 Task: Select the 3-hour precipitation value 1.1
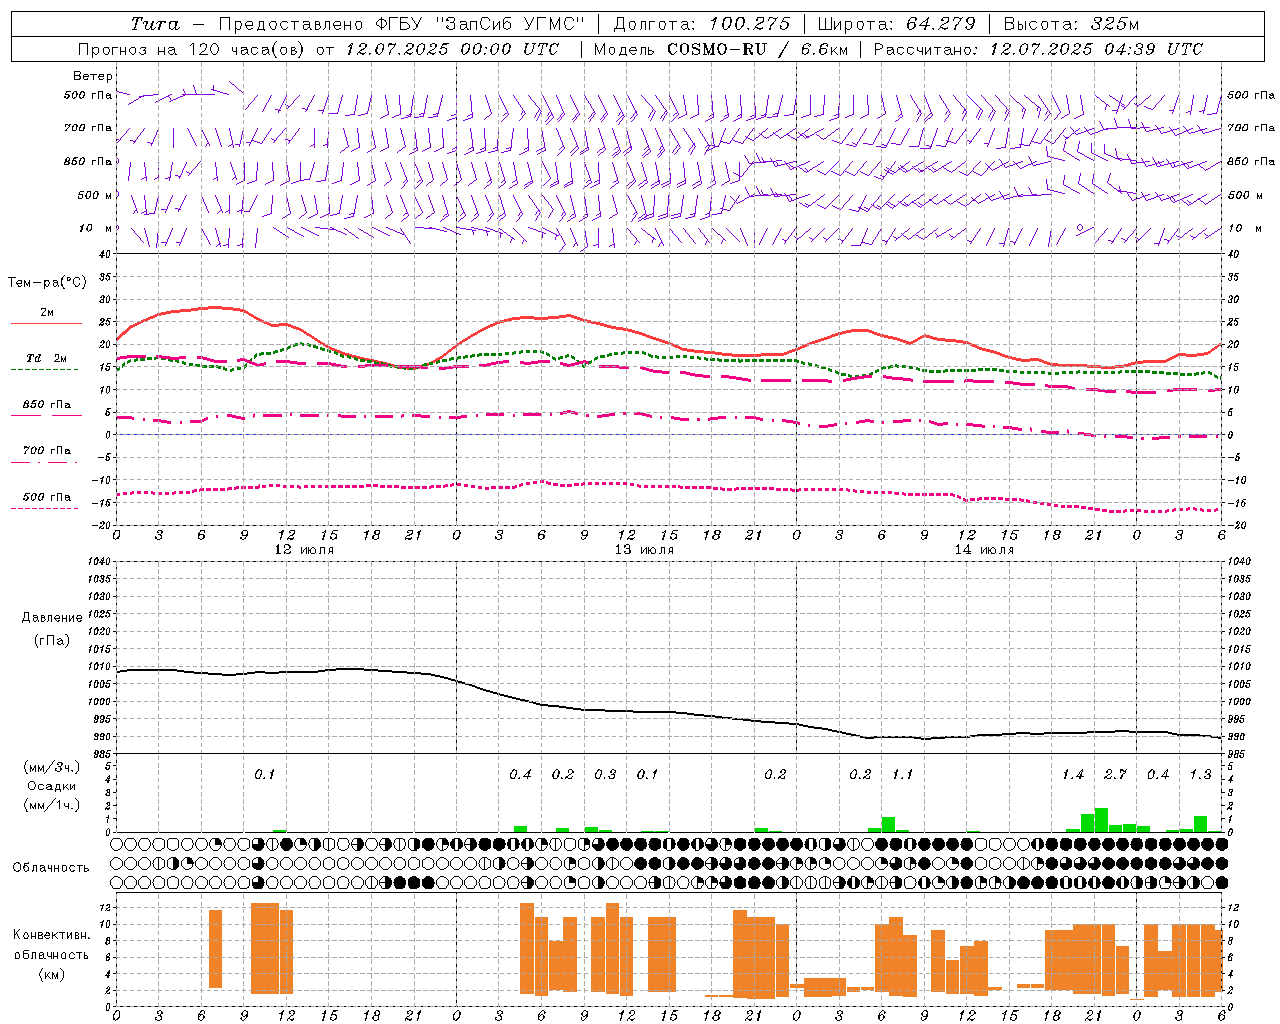pyautogui.click(x=902, y=775)
